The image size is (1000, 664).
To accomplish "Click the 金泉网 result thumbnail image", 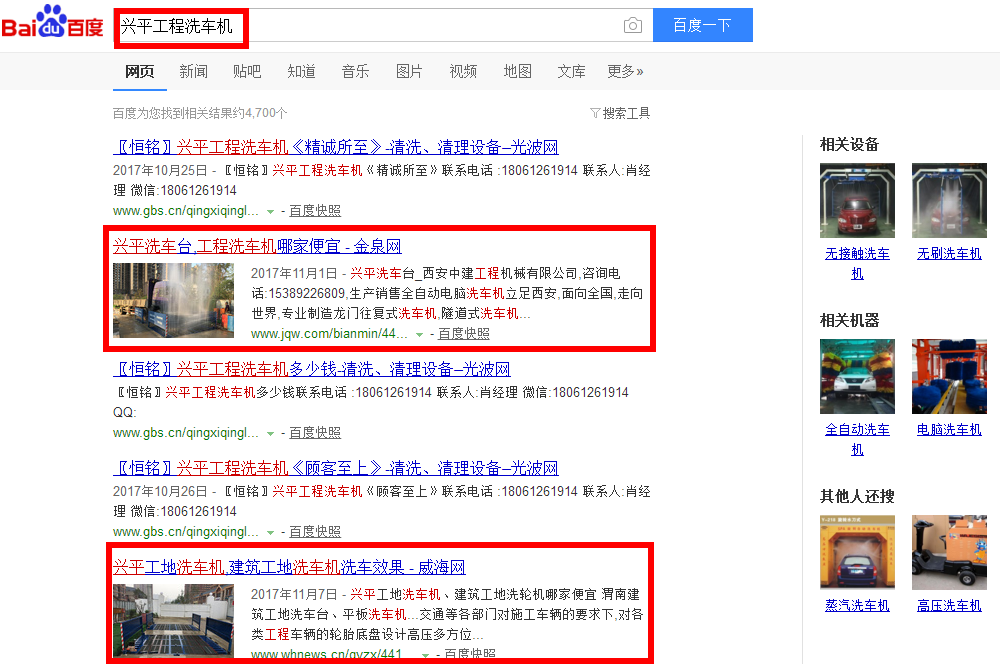I will tap(173, 300).
